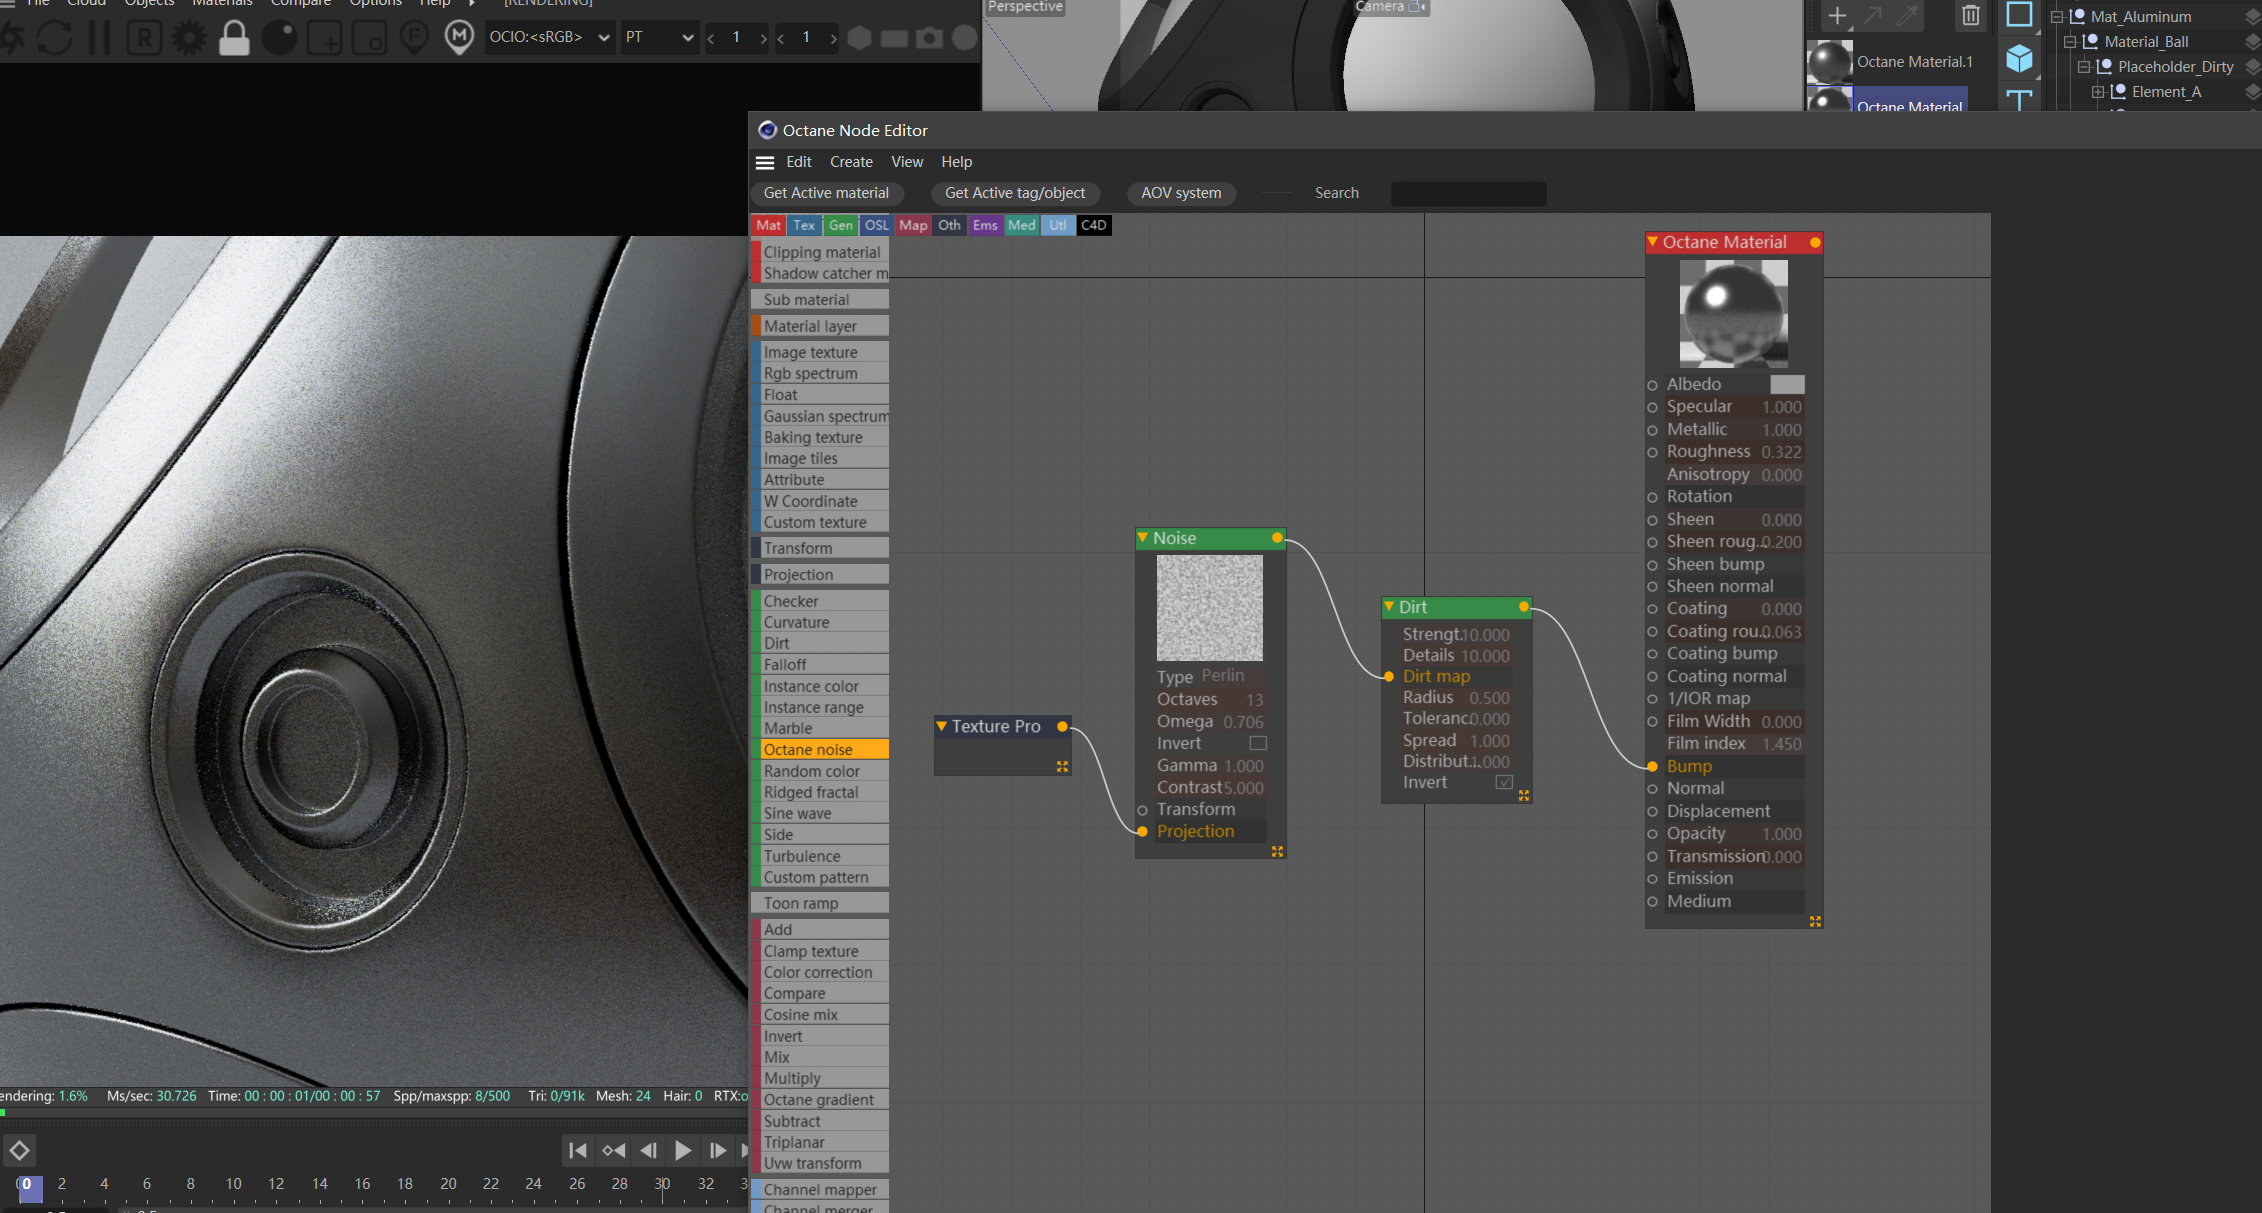2262x1213 pixels.
Task: Click the pause render icon
Action: [x=100, y=38]
